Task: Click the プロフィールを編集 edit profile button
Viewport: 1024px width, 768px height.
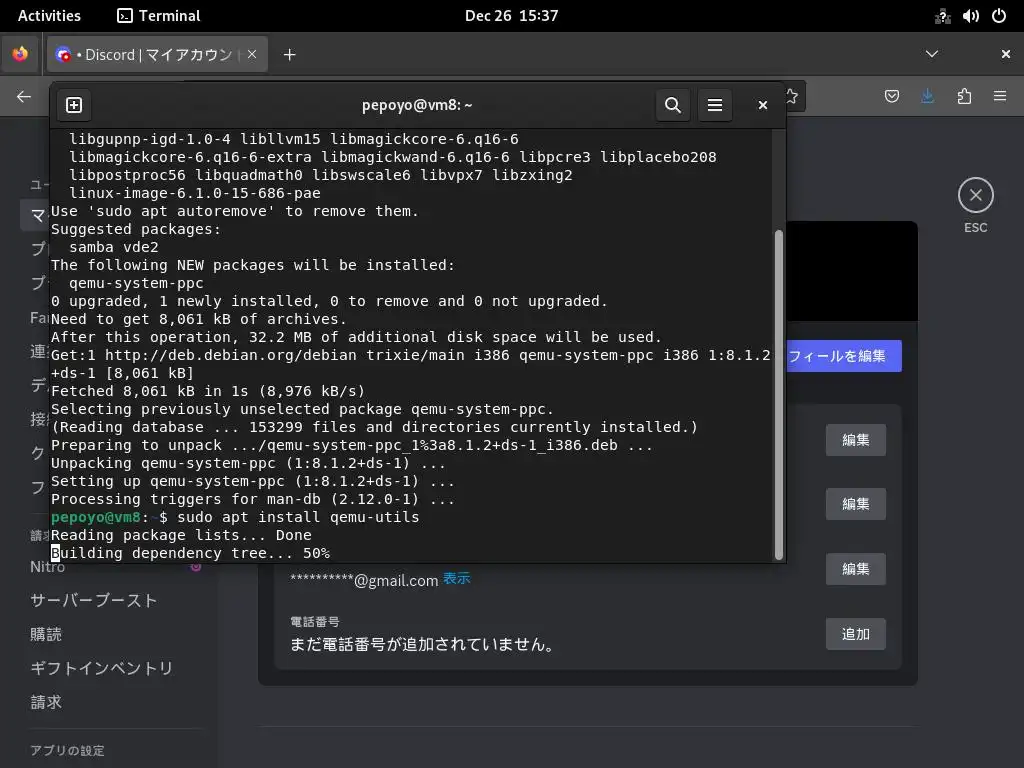Action: pos(843,356)
